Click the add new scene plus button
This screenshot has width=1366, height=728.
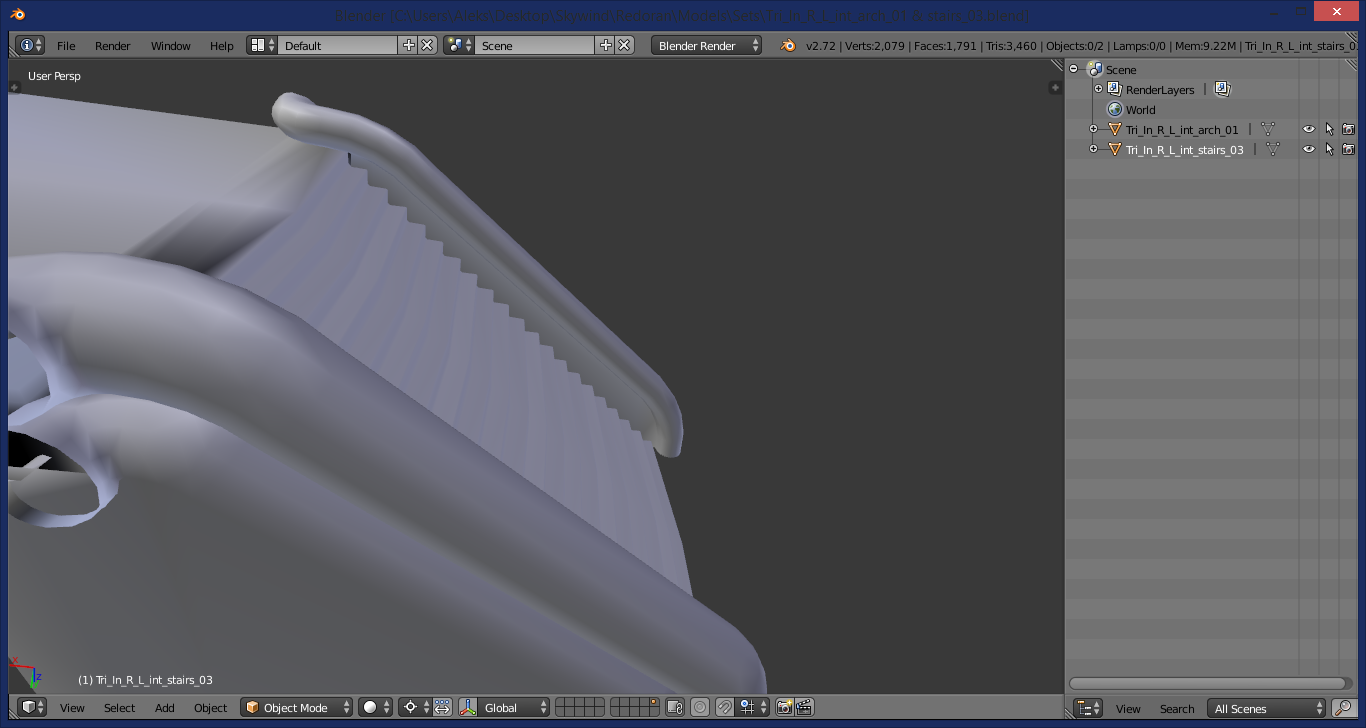605,45
